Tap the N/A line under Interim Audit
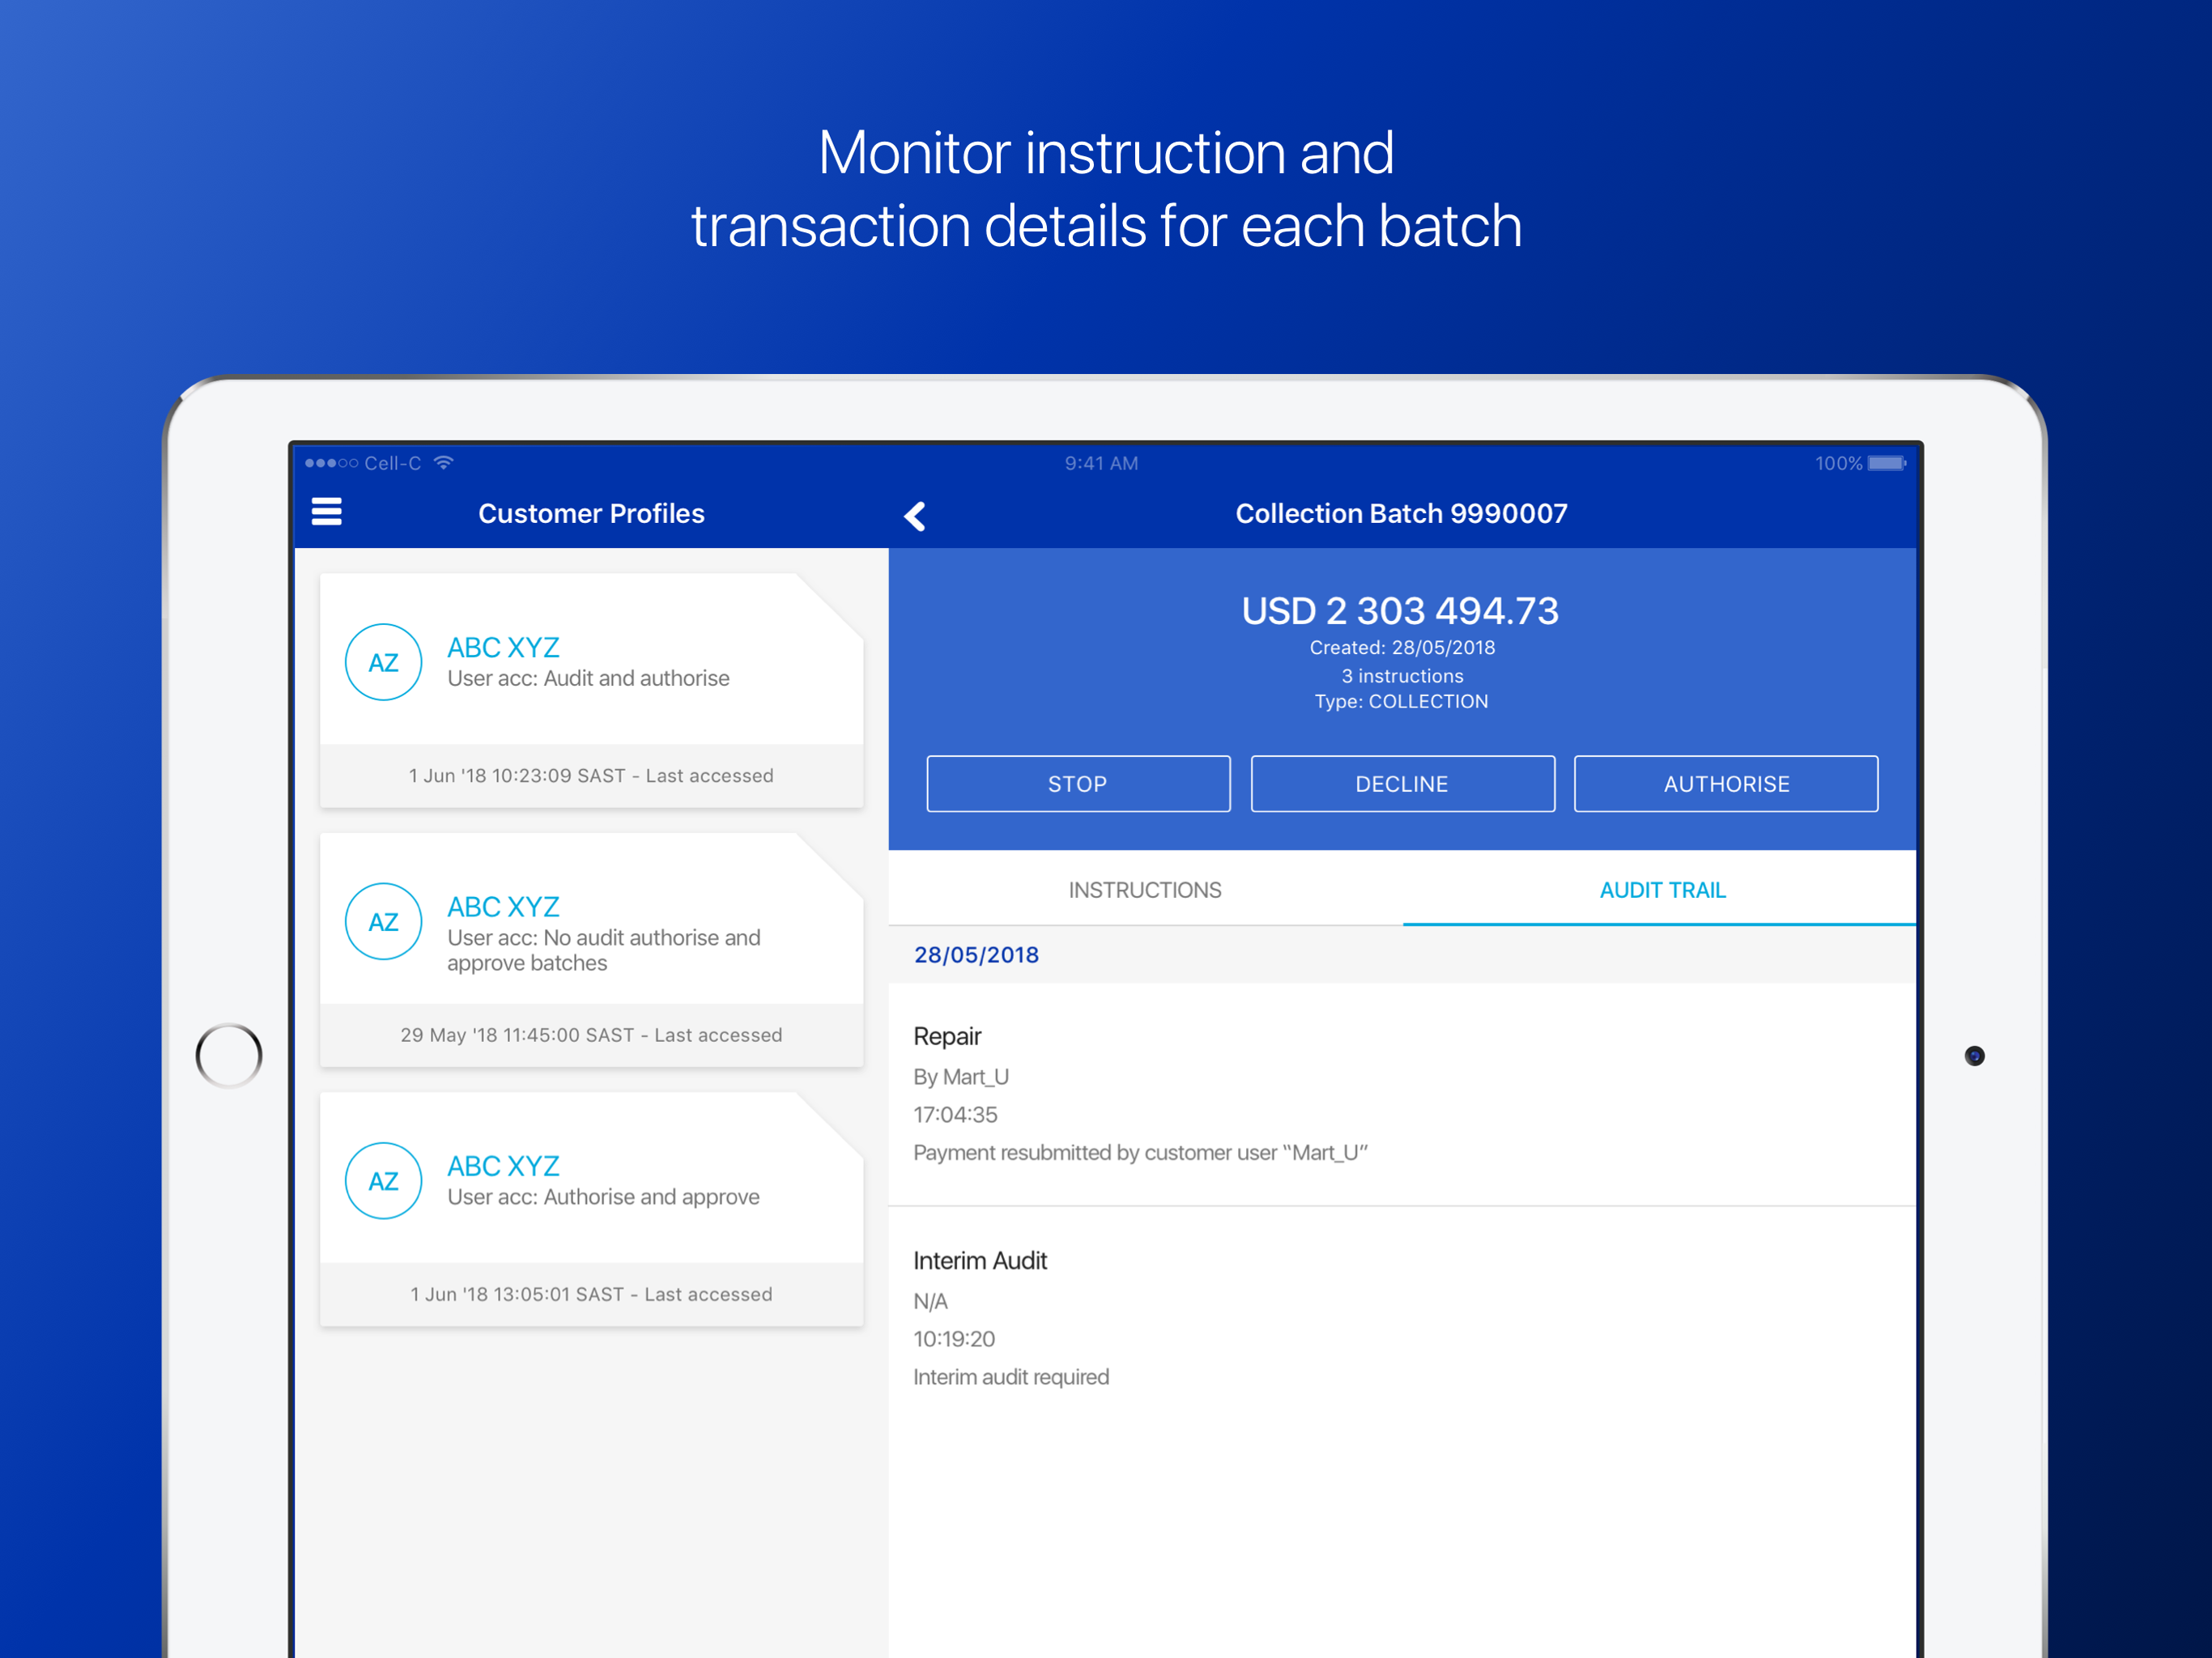Screen dimensions: 2212x1658 click(x=930, y=1302)
